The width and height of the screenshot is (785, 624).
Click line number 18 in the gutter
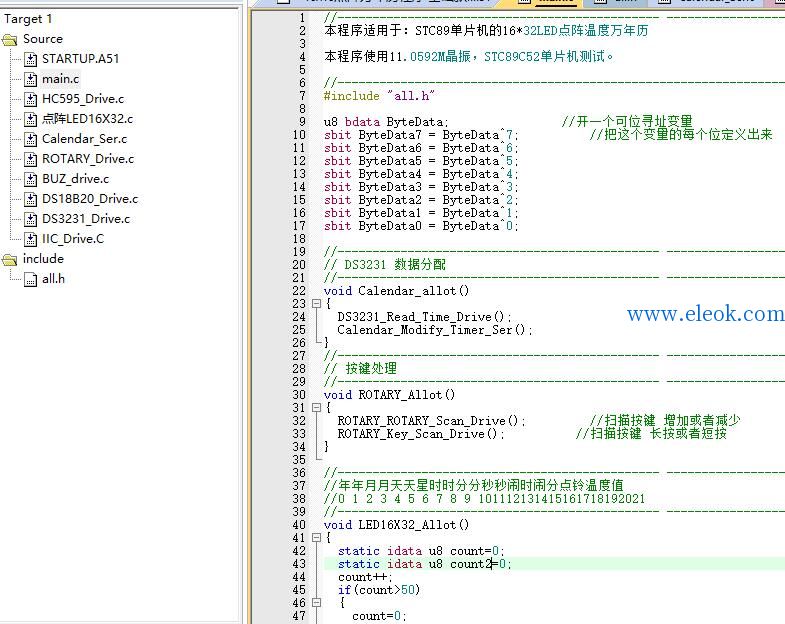click(299, 239)
